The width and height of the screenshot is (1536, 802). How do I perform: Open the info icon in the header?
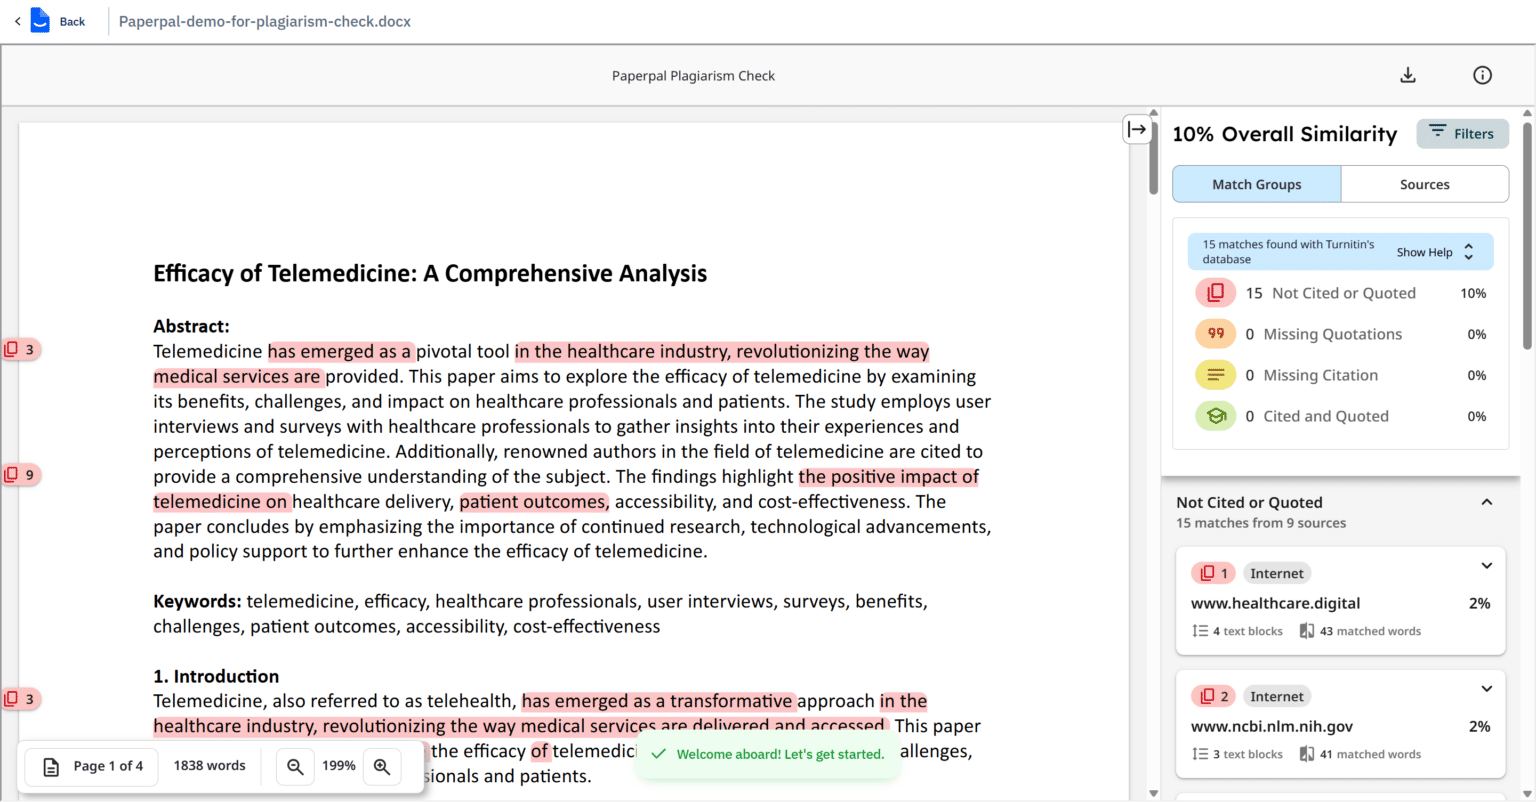[x=1483, y=75]
